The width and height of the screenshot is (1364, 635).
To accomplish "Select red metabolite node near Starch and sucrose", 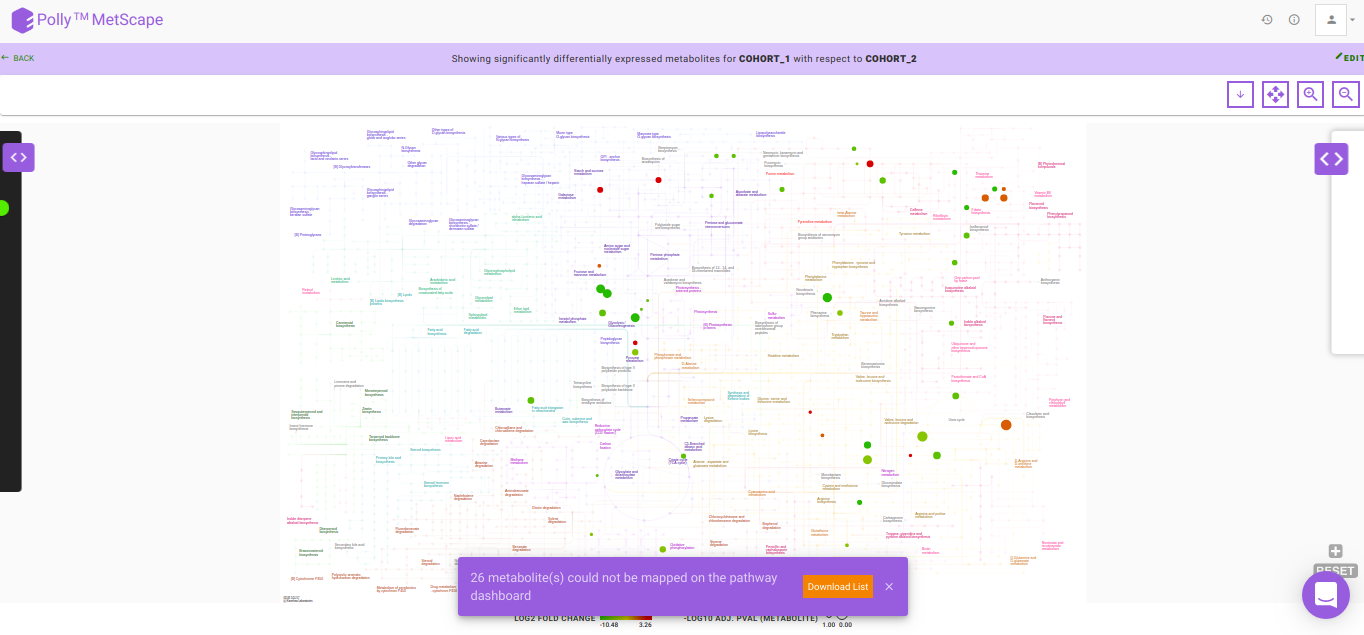I will [600, 190].
